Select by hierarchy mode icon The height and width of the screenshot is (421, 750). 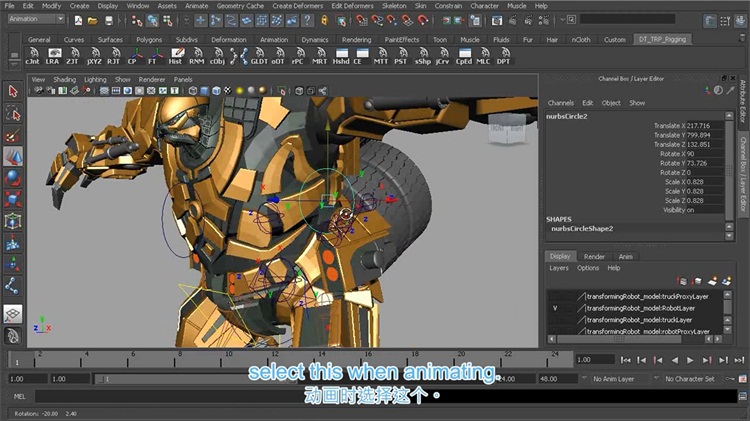pos(137,20)
